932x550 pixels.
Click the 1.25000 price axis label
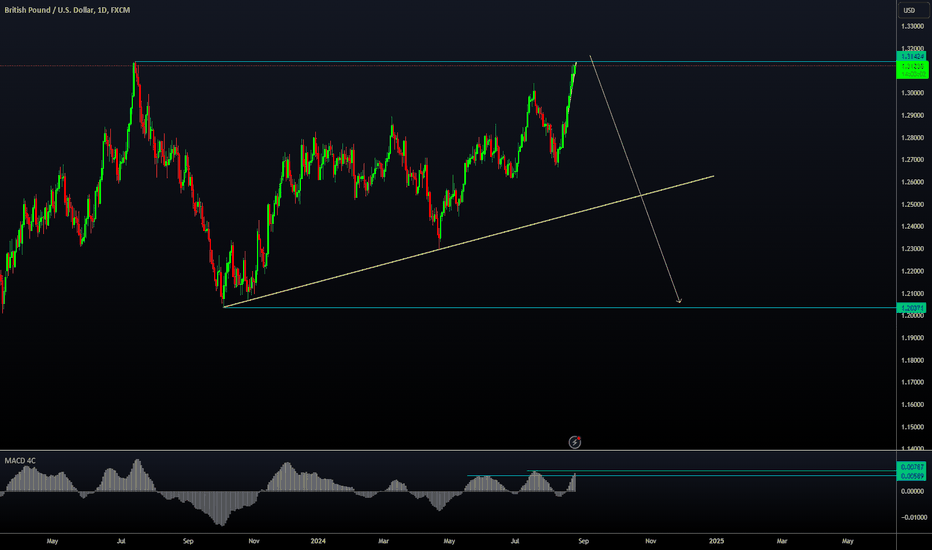pyautogui.click(x=912, y=205)
